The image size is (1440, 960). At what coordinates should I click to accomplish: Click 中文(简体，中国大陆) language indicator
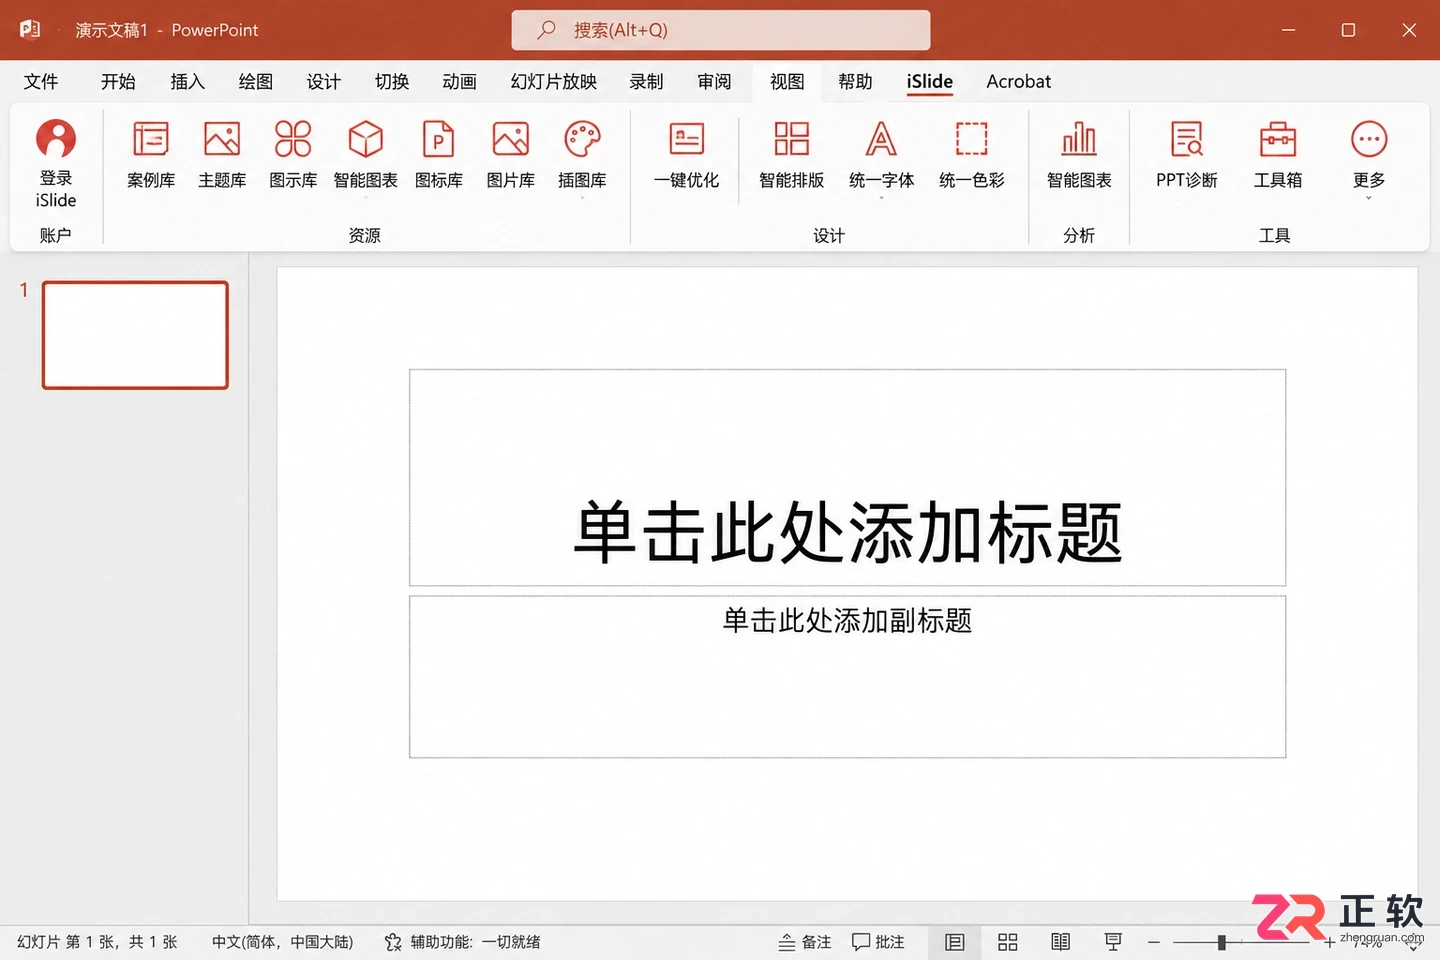point(283,942)
